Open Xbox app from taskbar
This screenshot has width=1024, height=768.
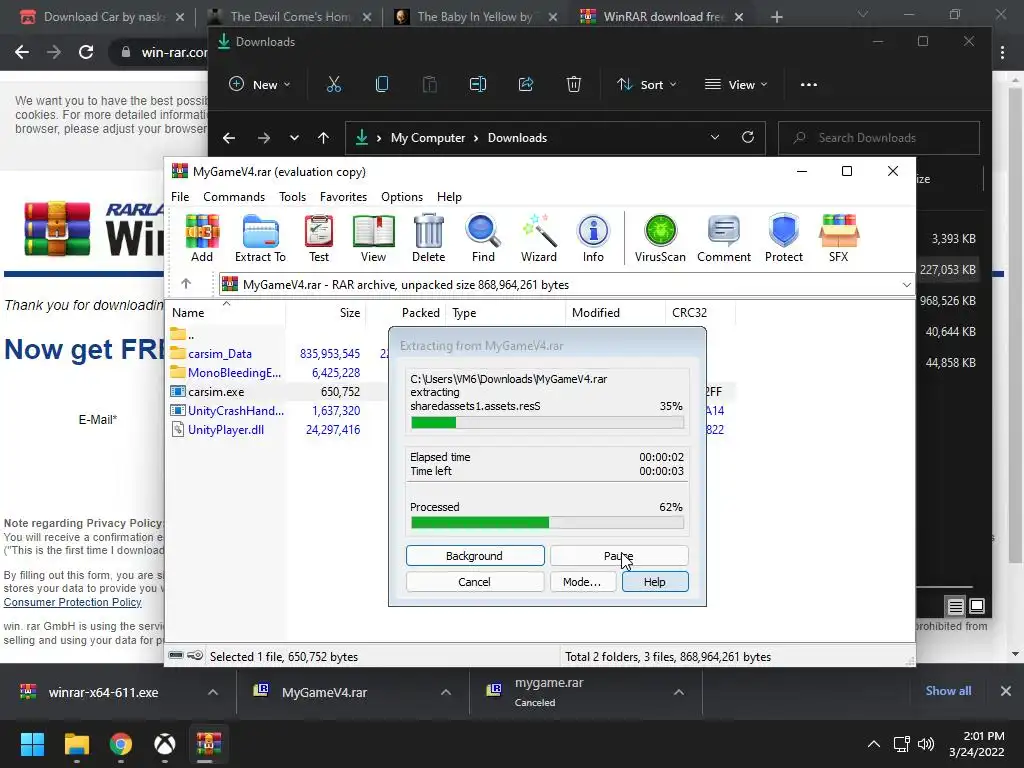pyautogui.click(x=165, y=744)
